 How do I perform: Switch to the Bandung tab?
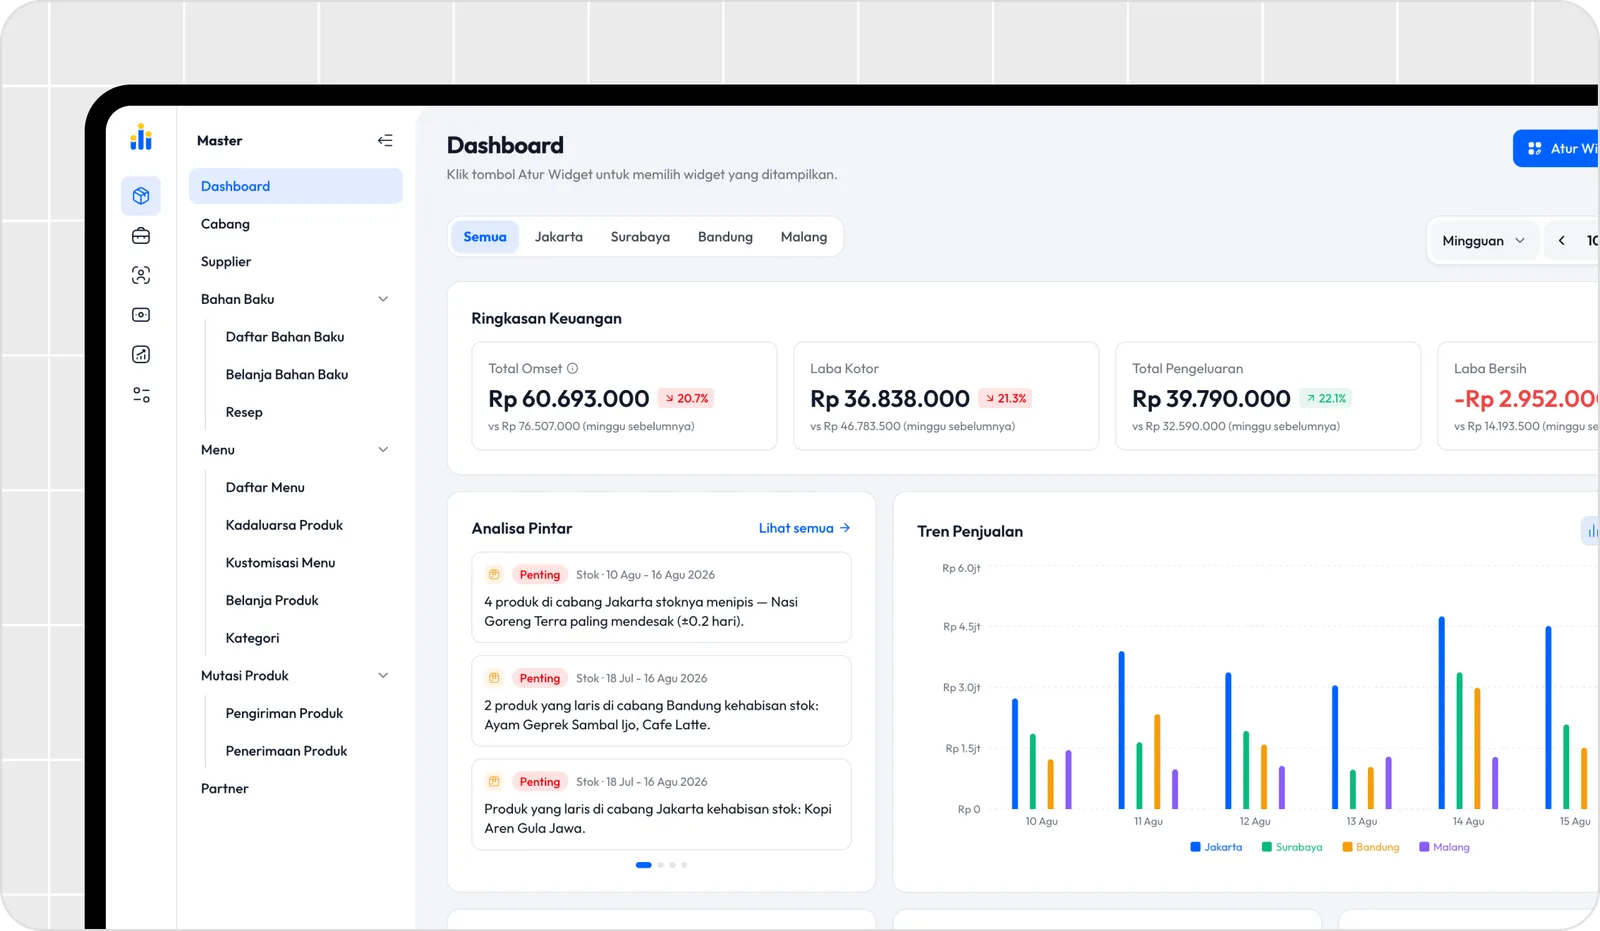coord(725,237)
